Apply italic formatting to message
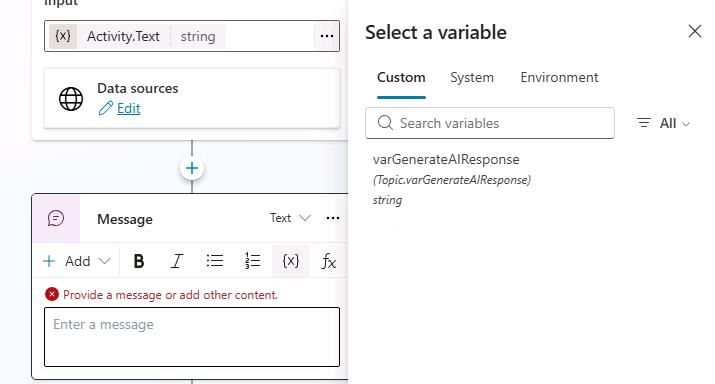Viewport: 715px width, 384px height. coord(176,261)
